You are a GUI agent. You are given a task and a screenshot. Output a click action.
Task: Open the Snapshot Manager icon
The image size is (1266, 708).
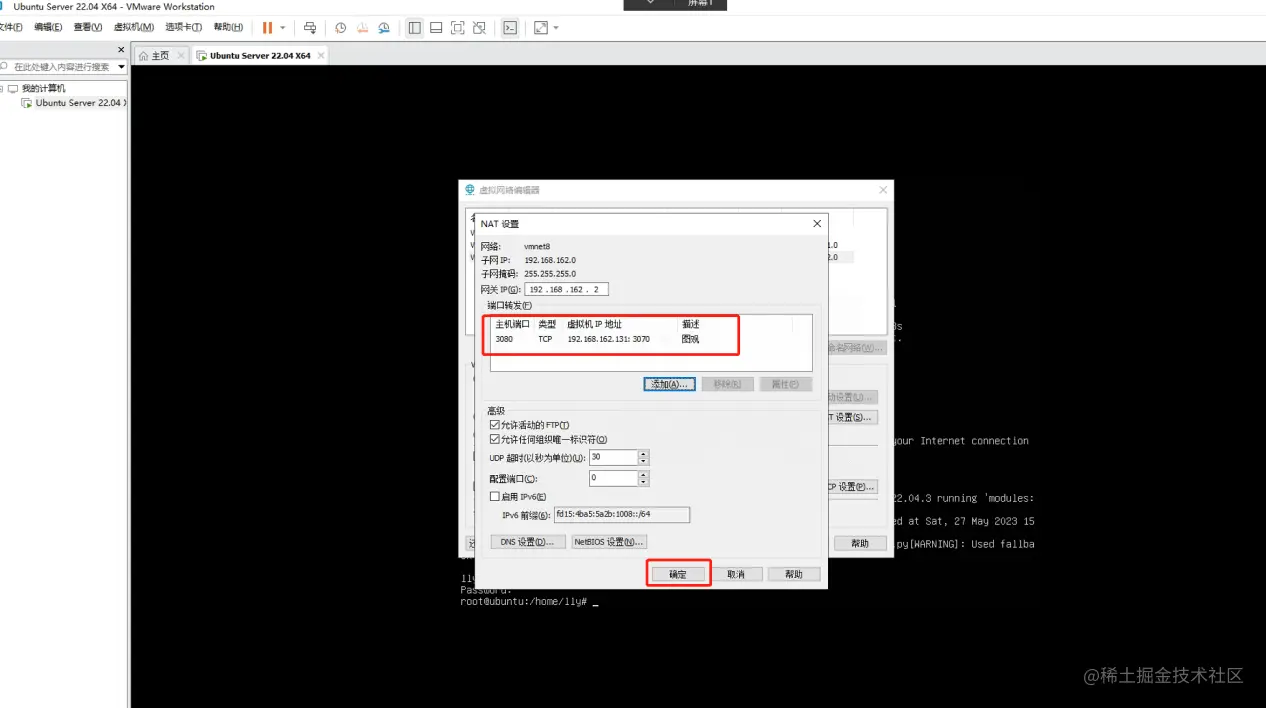click(x=383, y=27)
